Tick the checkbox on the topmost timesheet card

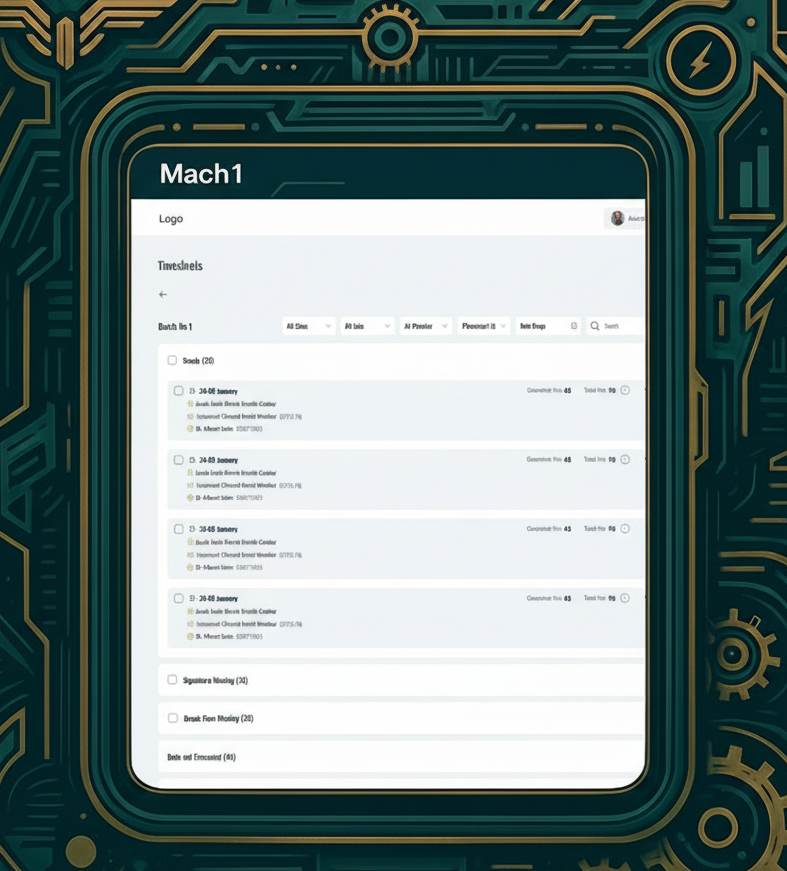[178, 391]
